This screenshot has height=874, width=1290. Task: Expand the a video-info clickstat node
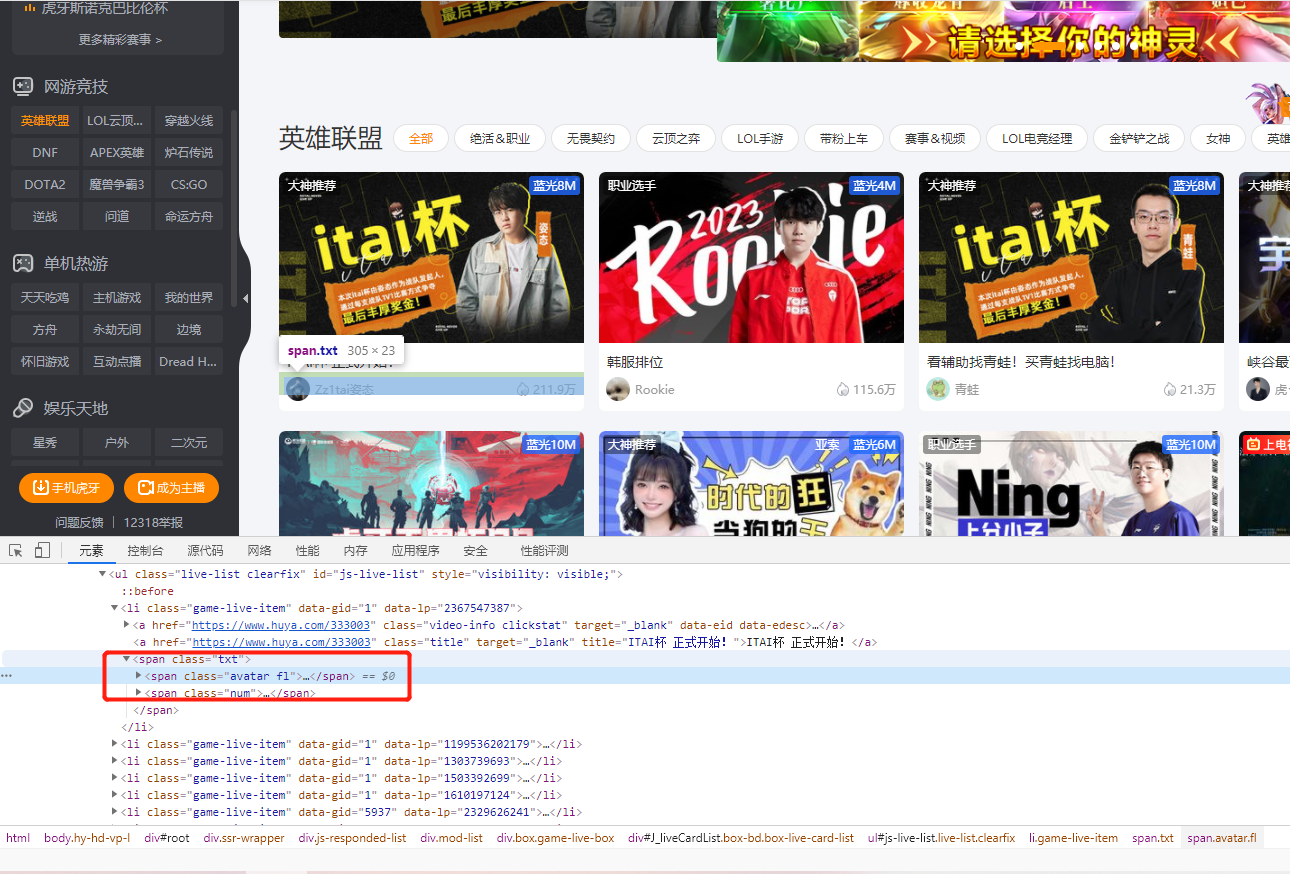pyautogui.click(x=126, y=625)
